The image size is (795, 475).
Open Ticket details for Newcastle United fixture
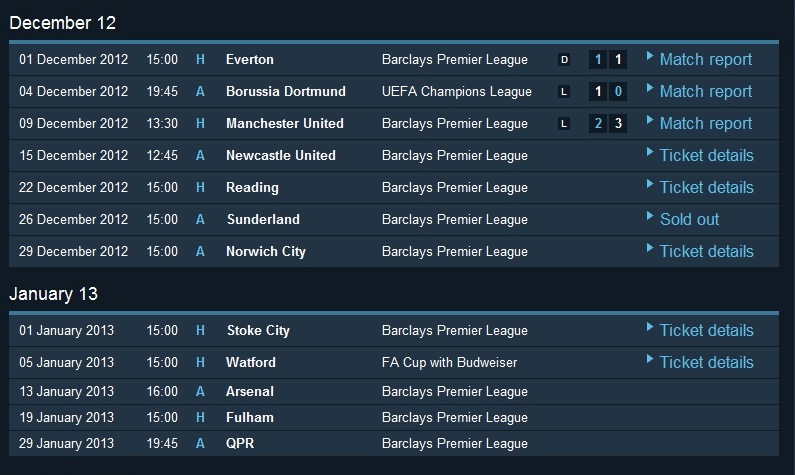[x=706, y=155]
